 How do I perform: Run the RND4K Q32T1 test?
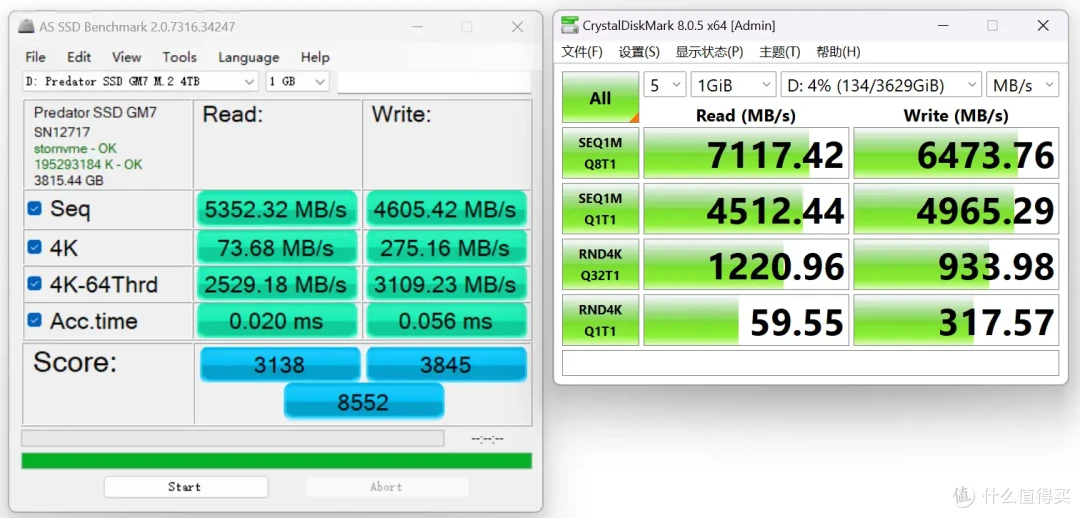[601, 265]
